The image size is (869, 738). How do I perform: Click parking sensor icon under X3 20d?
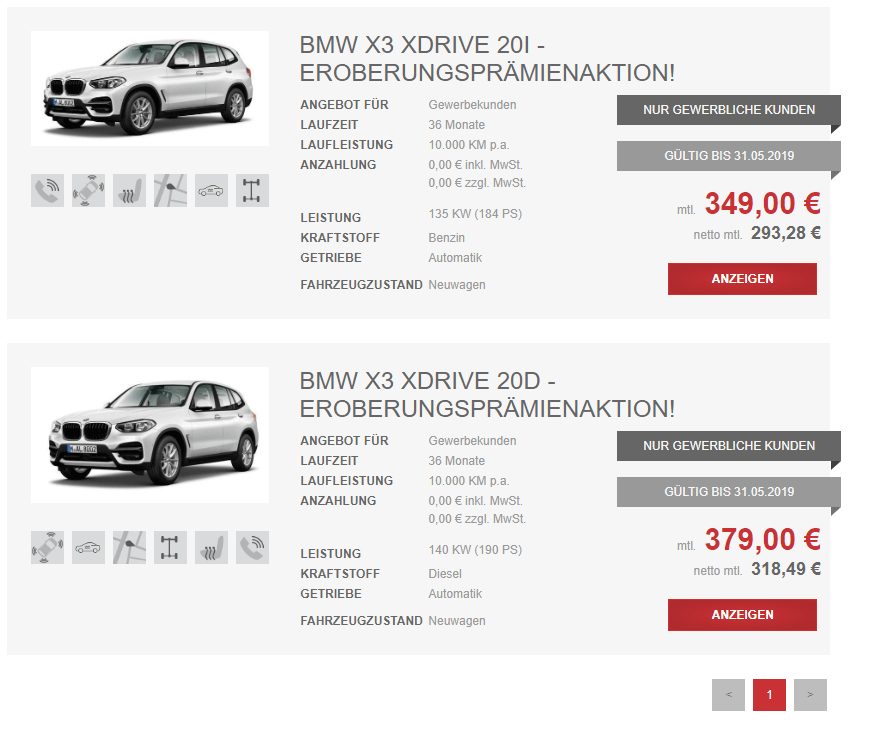tap(47, 547)
